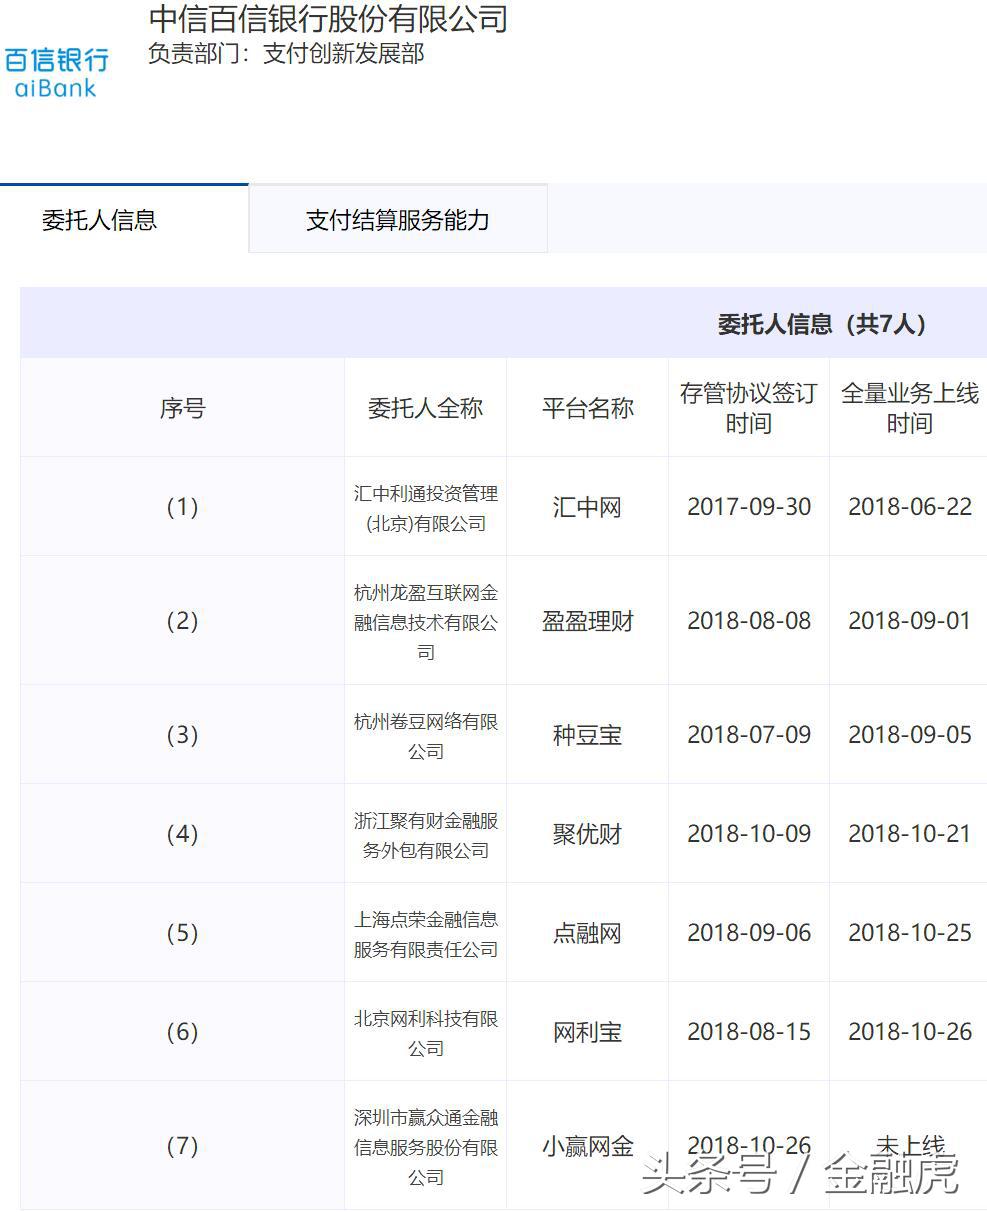Select row number (7)
987x1212 pixels.
(182, 1146)
